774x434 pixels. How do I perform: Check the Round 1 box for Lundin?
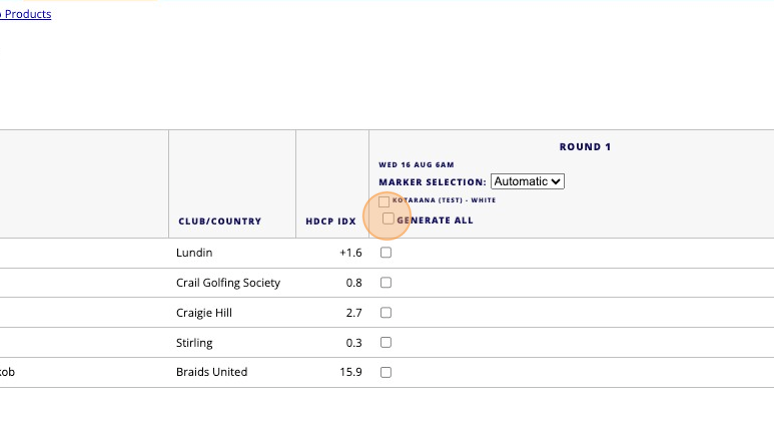386,253
